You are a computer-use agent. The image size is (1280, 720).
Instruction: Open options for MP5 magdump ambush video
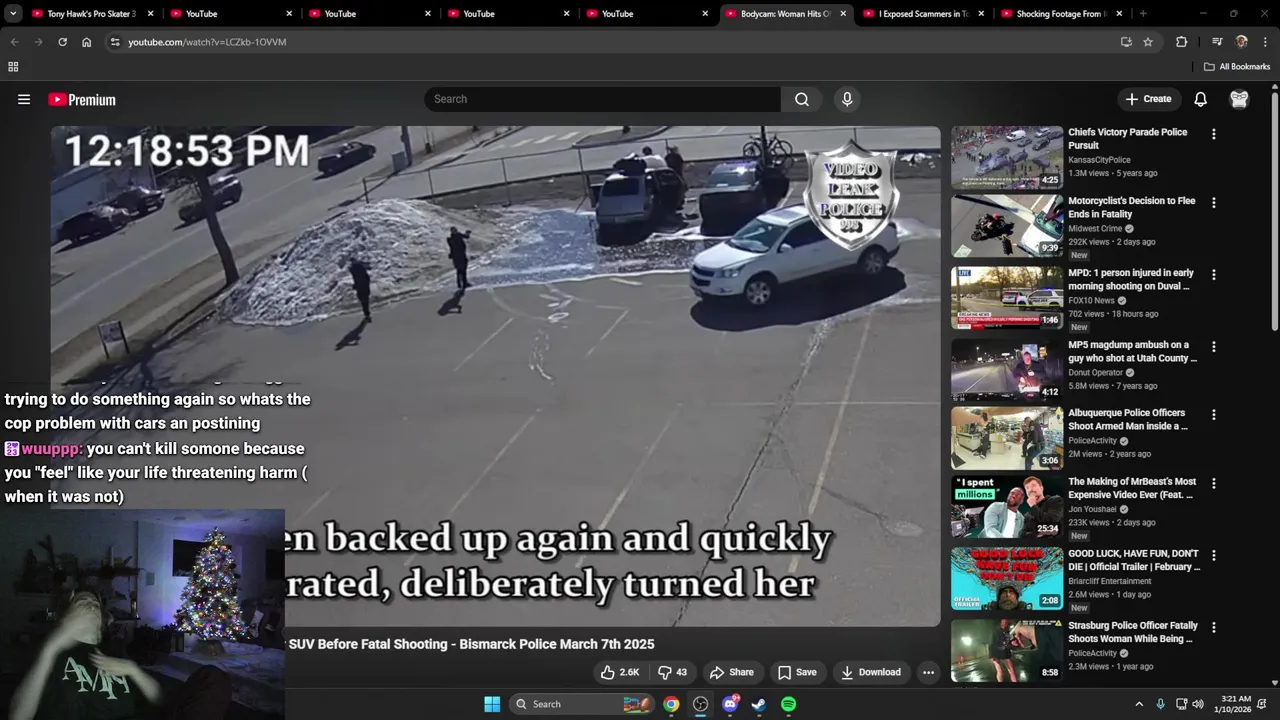(x=1213, y=346)
